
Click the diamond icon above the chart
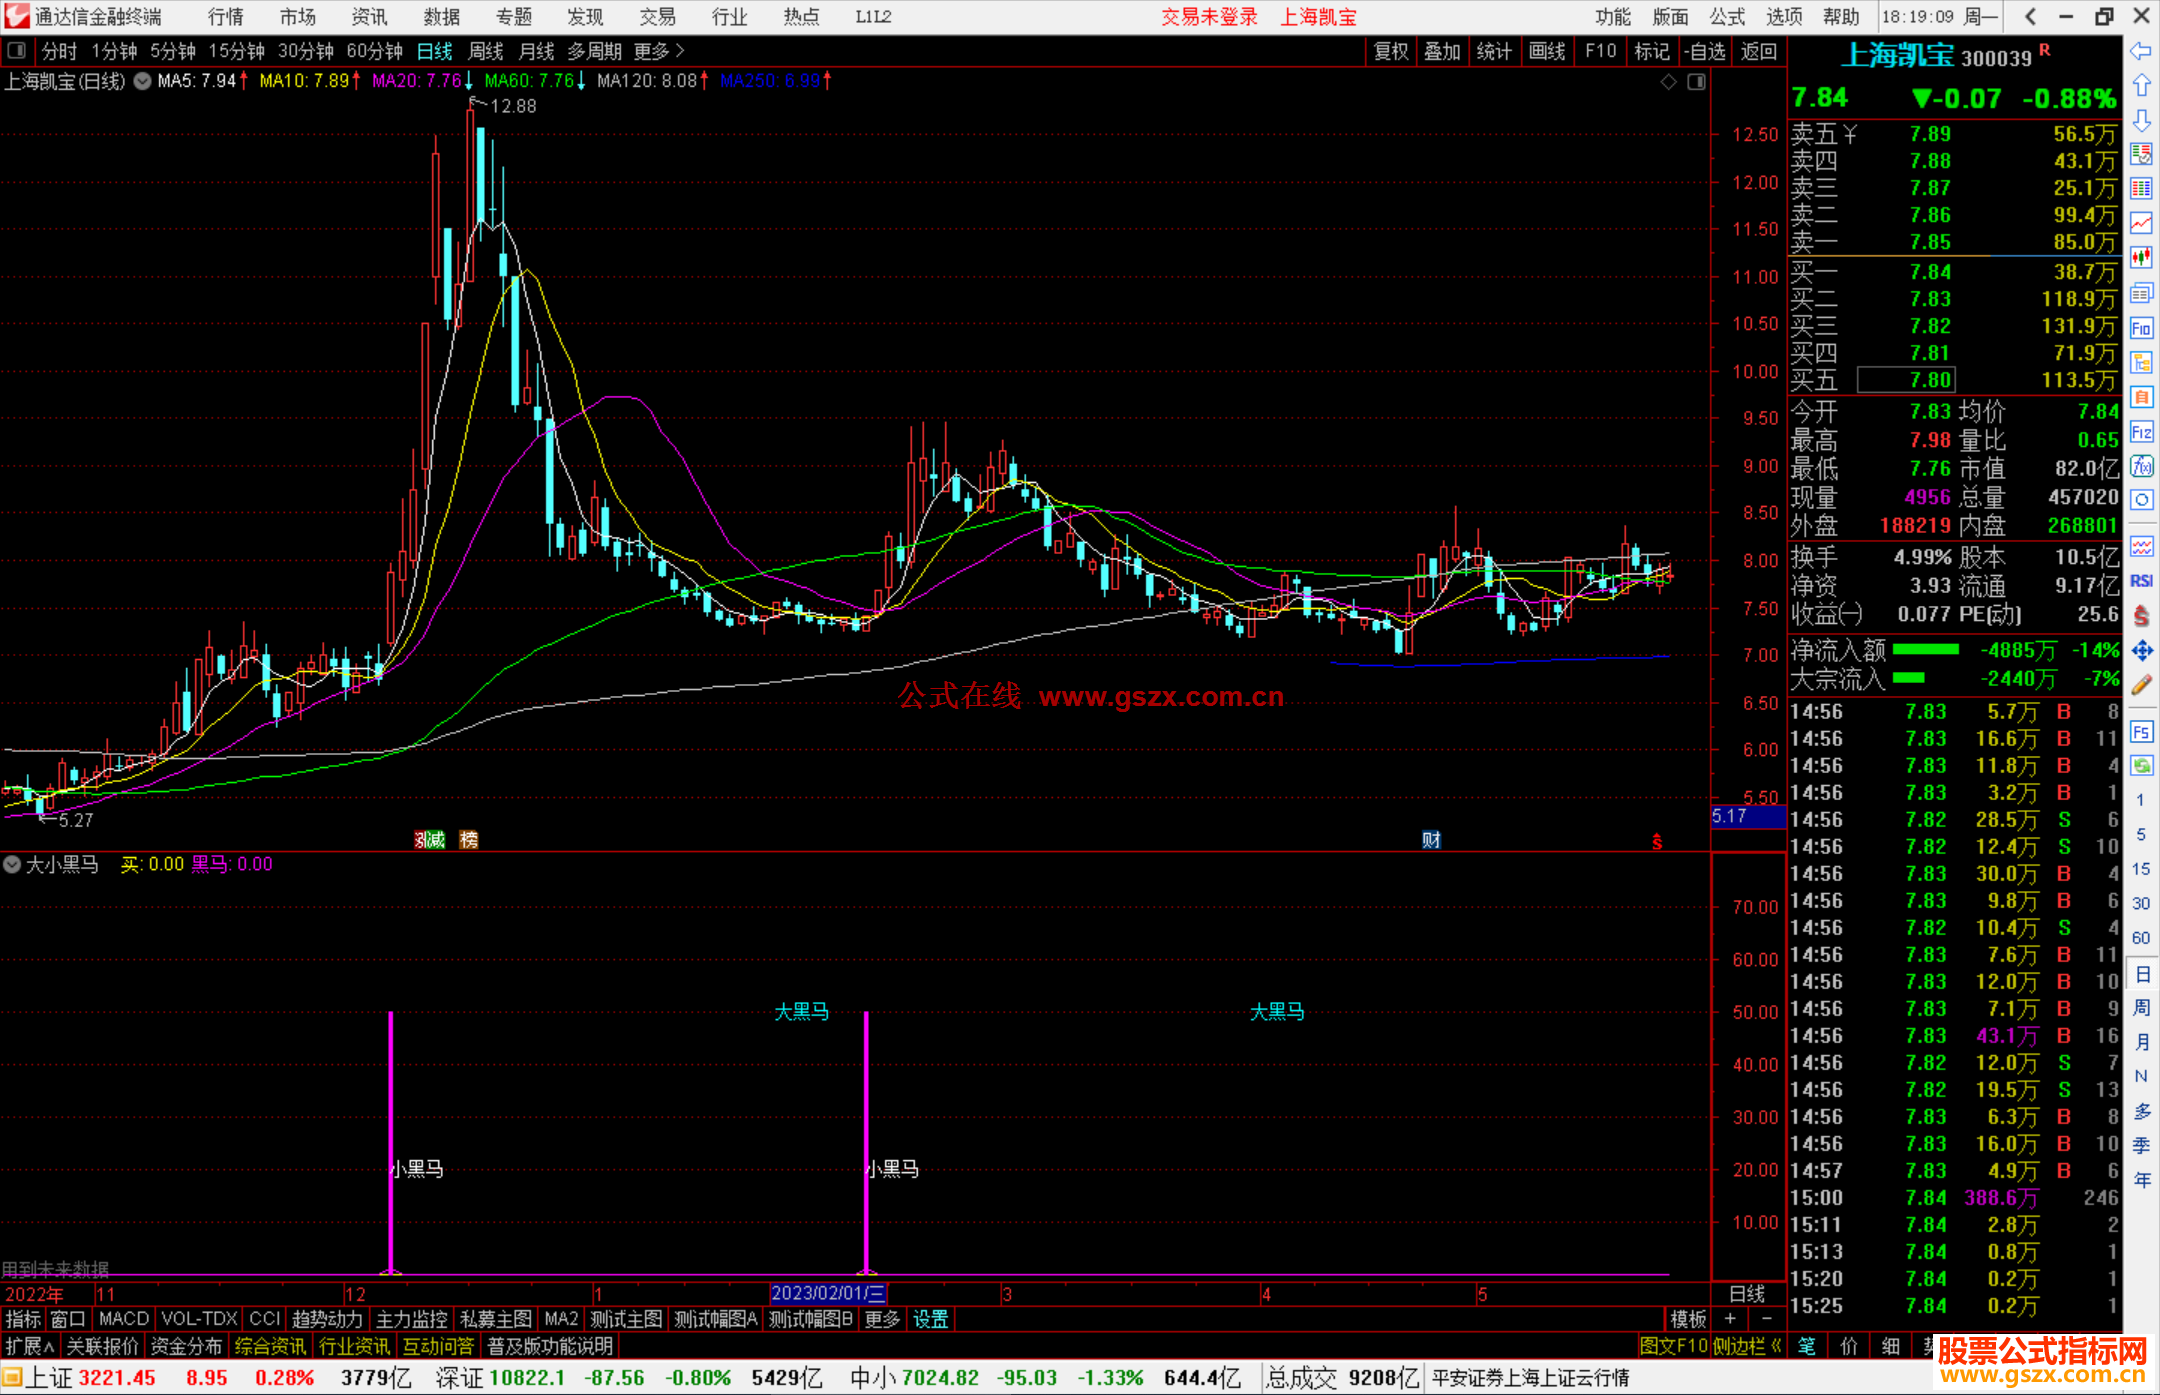point(1668,82)
